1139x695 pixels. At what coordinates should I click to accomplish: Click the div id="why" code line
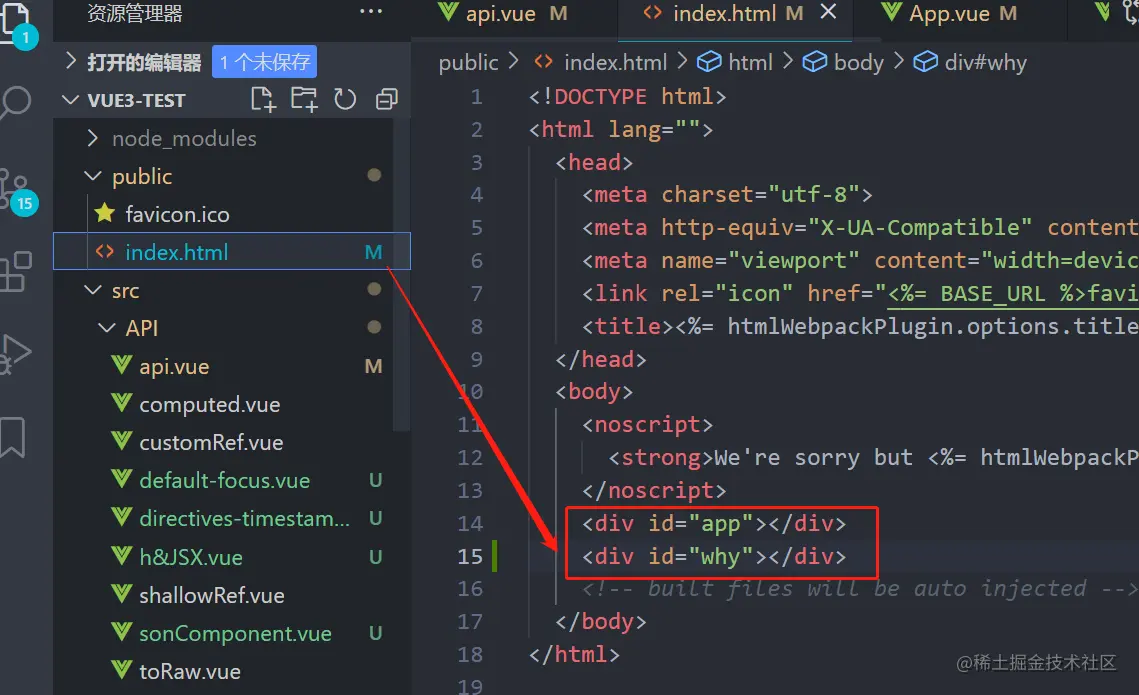click(714, 556)
